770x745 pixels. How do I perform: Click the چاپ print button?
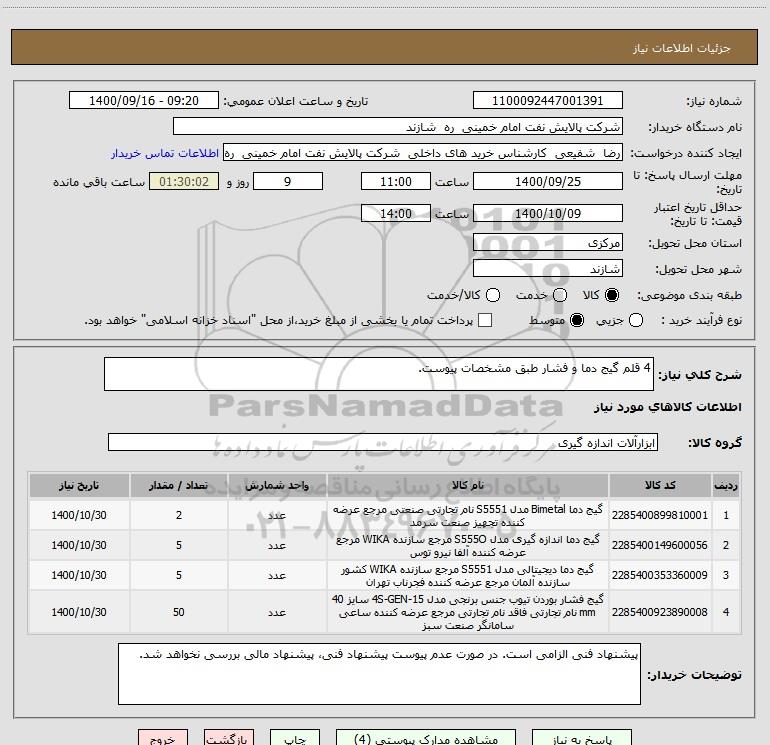pos(295,738)
